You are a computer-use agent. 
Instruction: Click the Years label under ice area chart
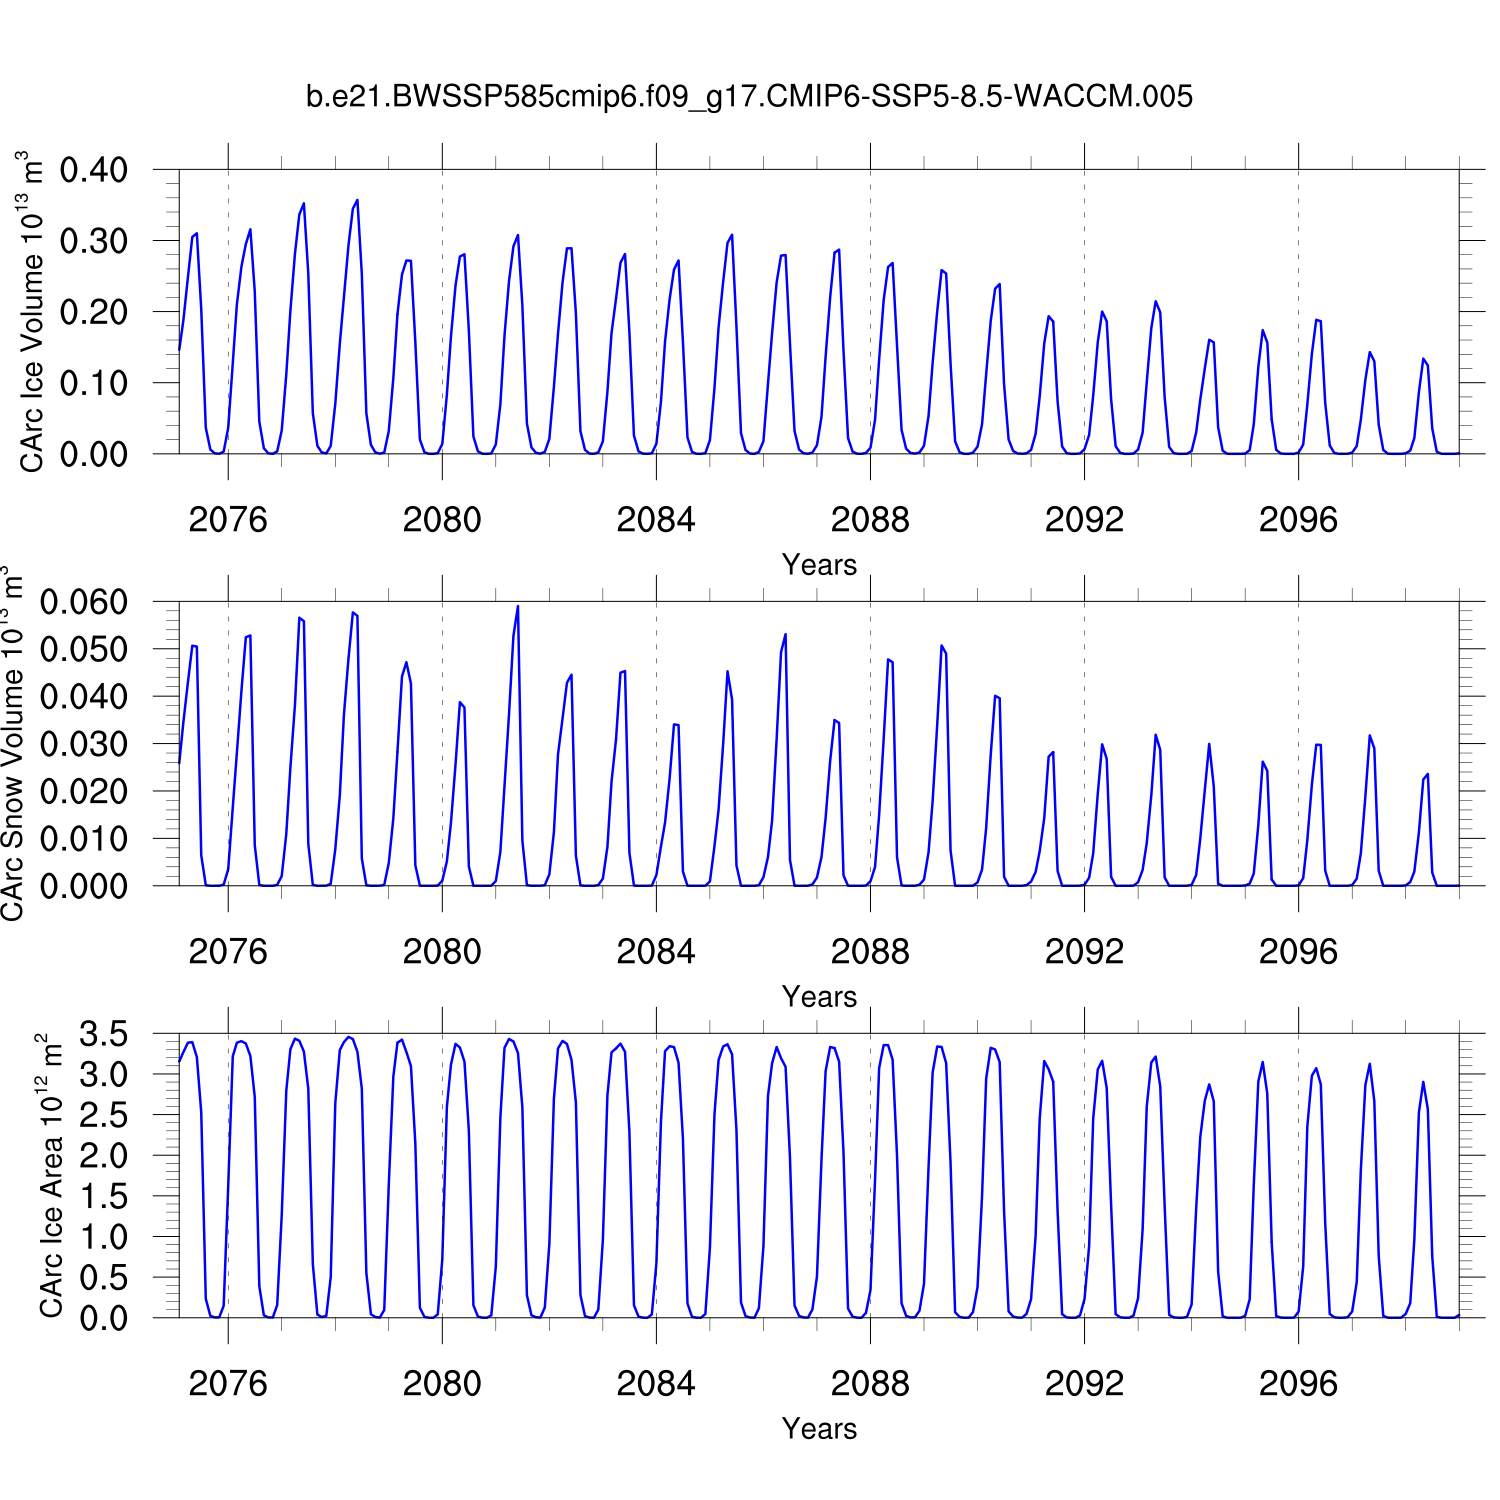(819, 1429)
